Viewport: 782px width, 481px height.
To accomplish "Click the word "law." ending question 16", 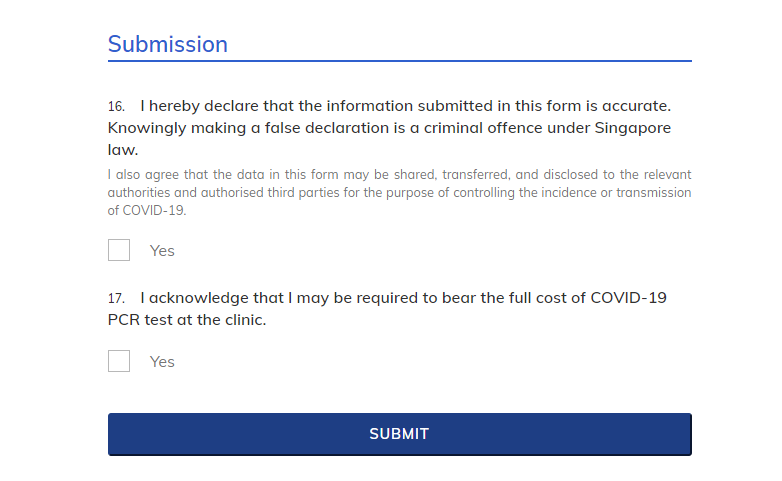I will [123, 150].
